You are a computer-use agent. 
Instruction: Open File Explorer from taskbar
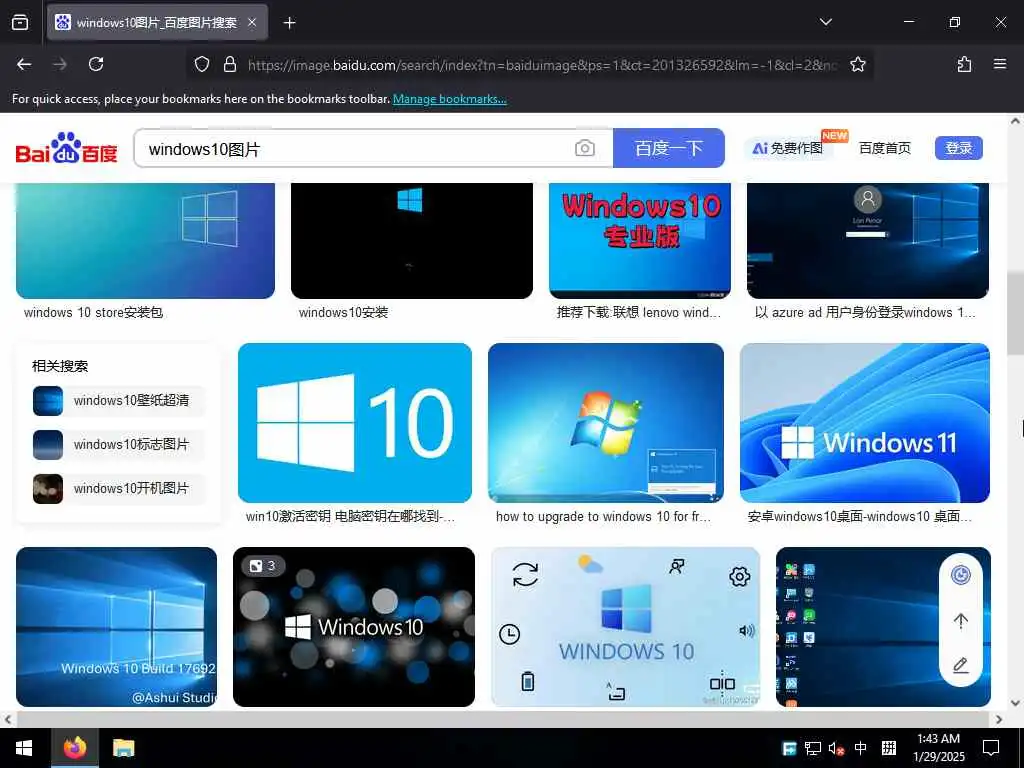123,748
